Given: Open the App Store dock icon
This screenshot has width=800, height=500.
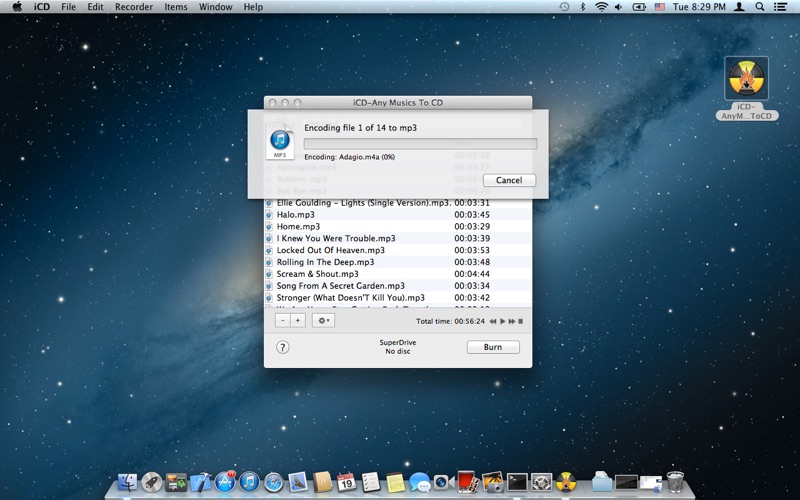Looking at the screenshot, I should coord(225,482).
